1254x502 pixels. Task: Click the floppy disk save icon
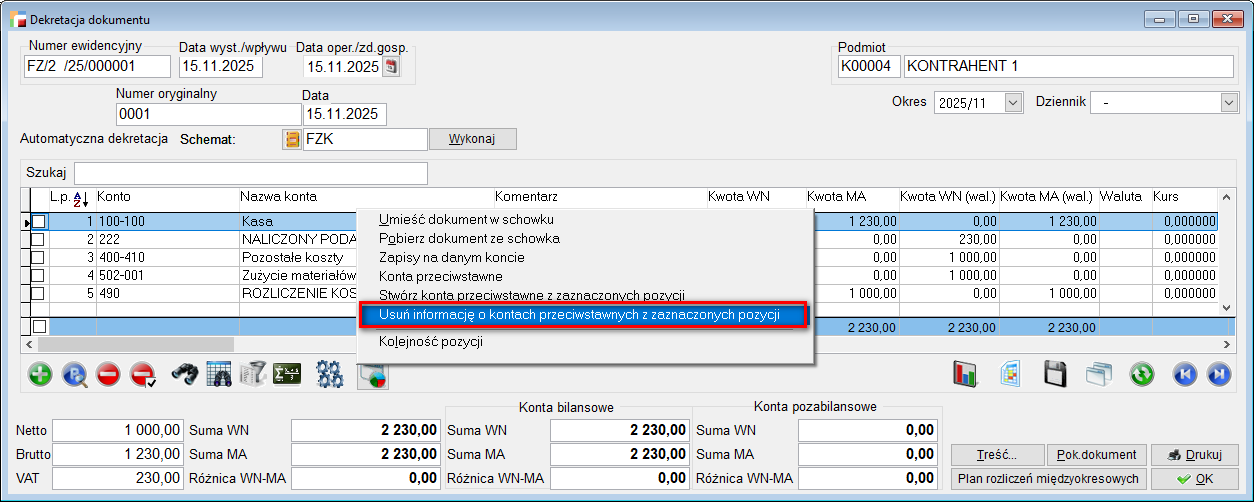(1055, 375)
